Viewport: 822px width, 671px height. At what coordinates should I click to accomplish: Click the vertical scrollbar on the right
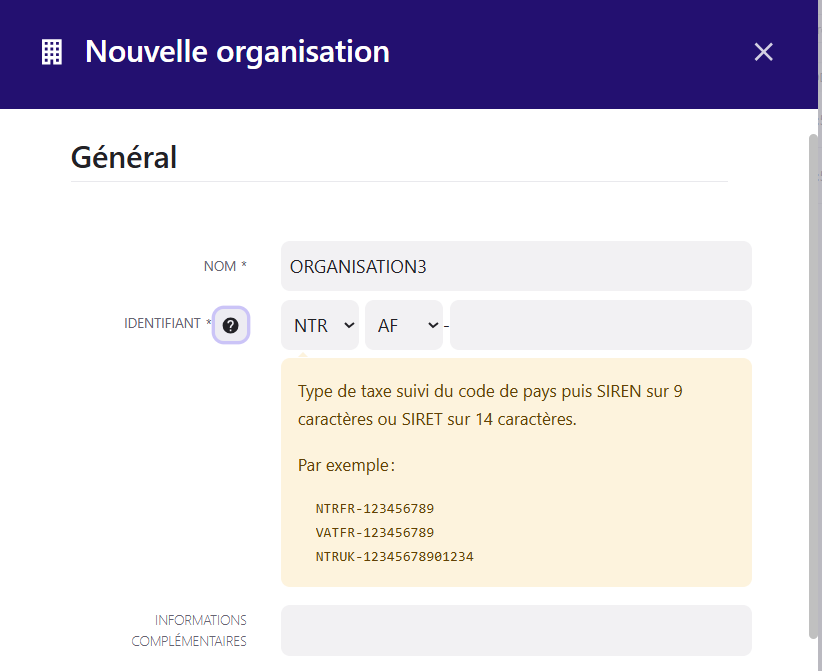tap(814, 386)
